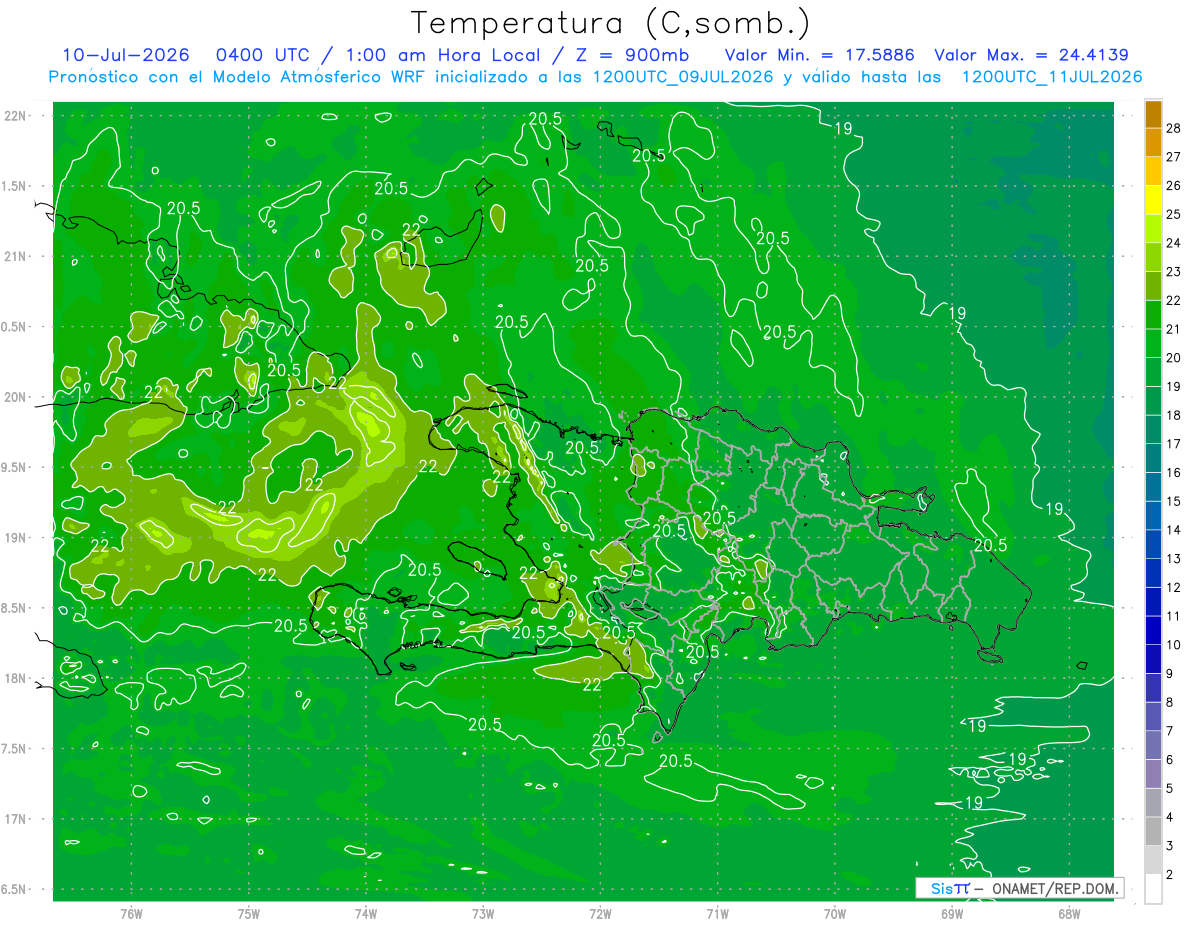Click the "SisTT - ONAMET/REP.DOM." credit box
The height and width of the screenshot is (927, 1200).
click(x=1019, y=888)
